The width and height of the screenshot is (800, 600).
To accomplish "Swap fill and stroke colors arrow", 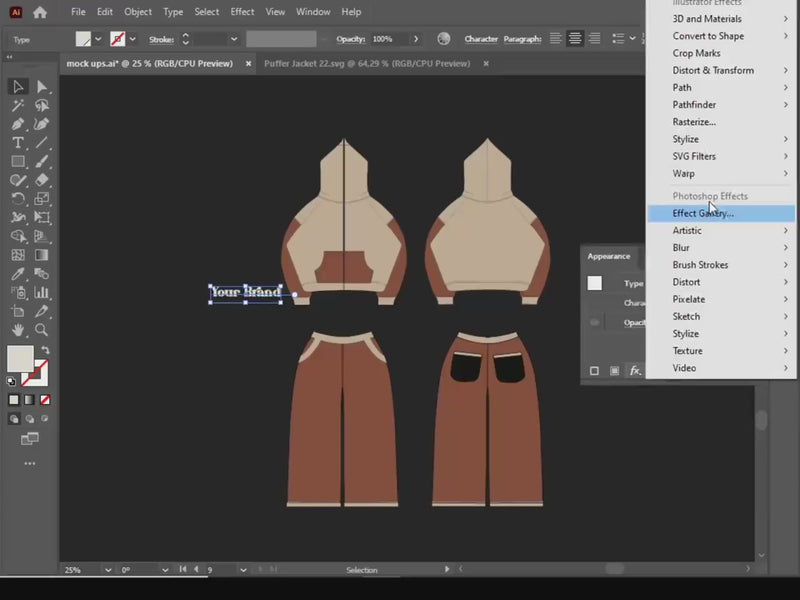I will click(x=44, y=351).
